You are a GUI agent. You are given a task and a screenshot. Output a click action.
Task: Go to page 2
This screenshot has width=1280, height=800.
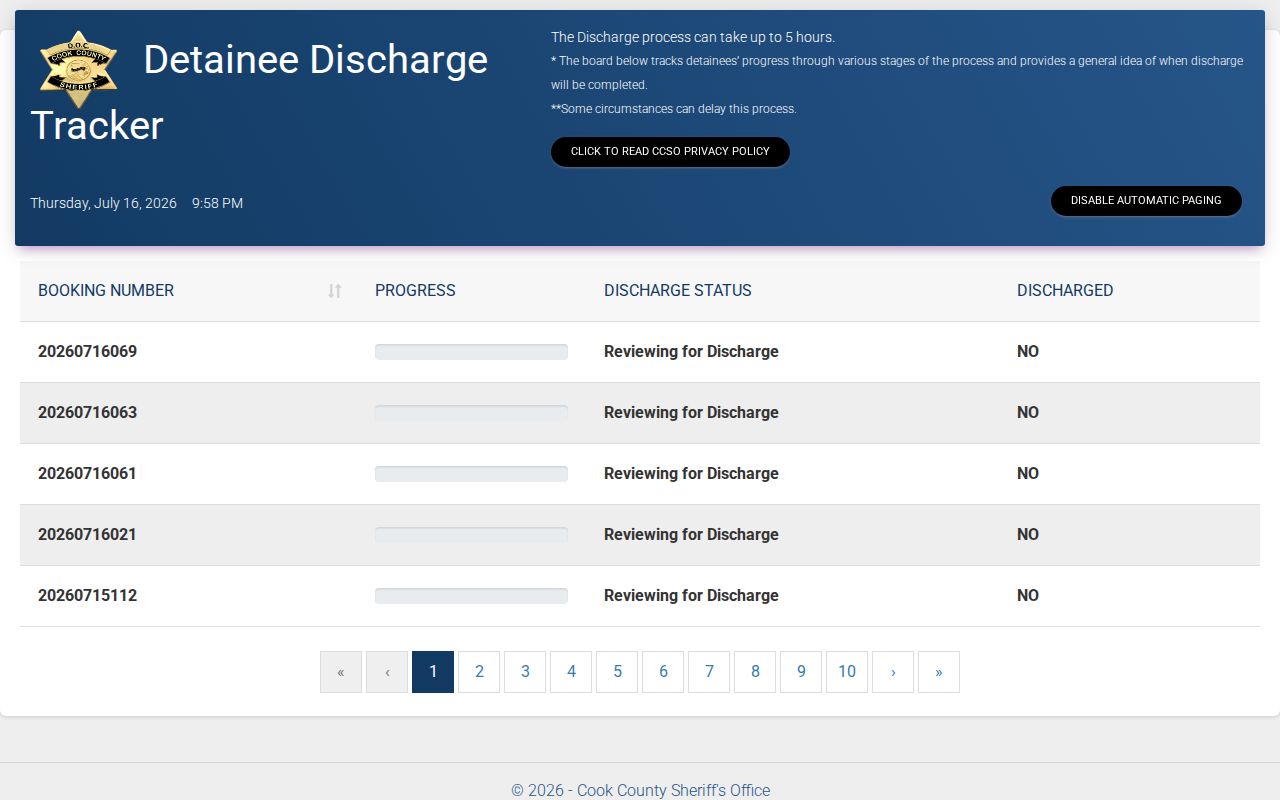click(x=479, y=672)
